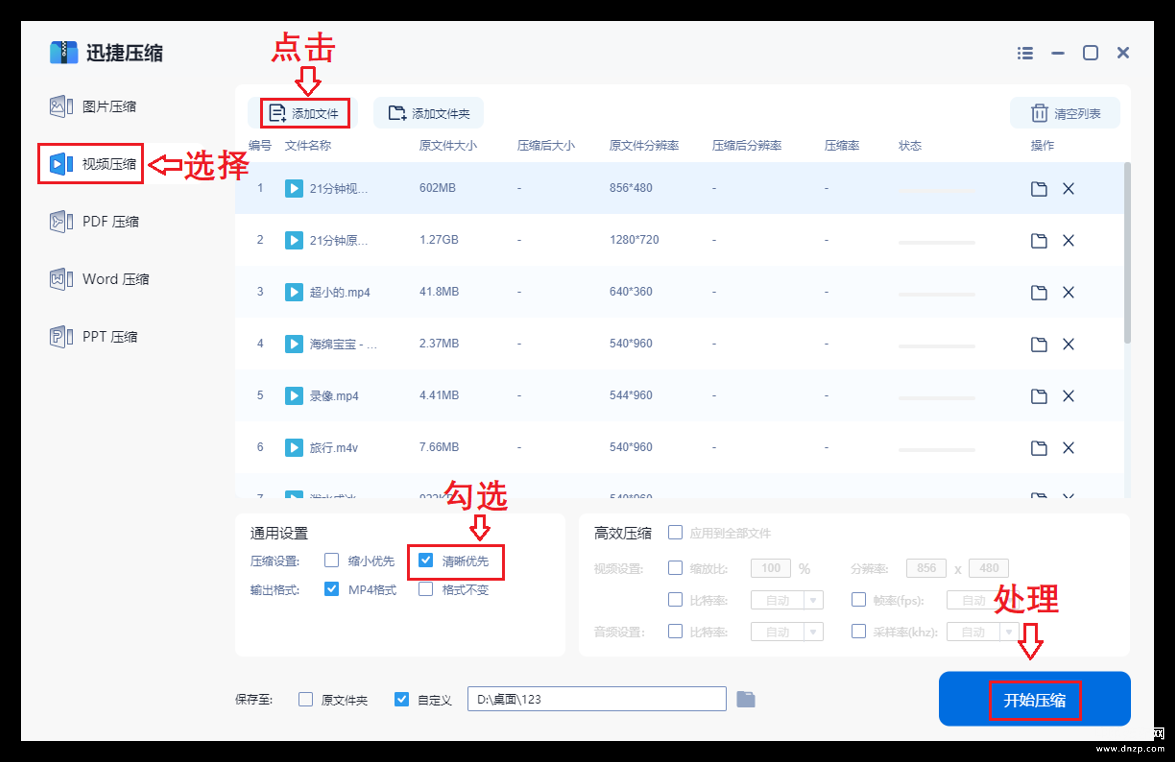Click the video icon beside 21分钟视… in row 1
Screen dimensions: 1175x762
[x=294, y=188]
